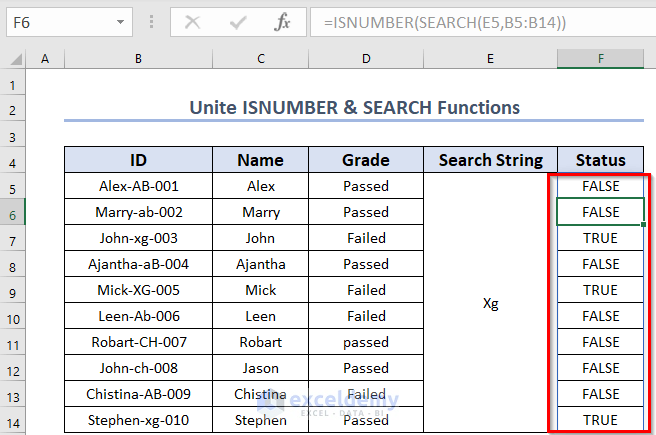The width and height of the screenshot is (656, 435).
Task: Select the Status cell in row 7
Action: pyautogui.click(x=600, y=238)
